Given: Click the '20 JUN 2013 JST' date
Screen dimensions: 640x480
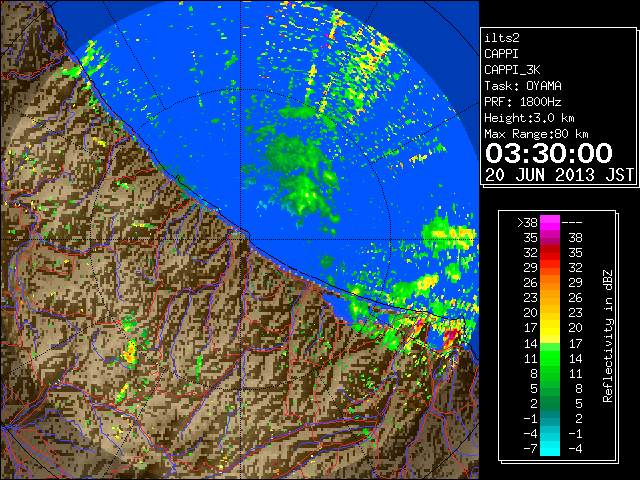Looking at the screenshot, I should [559, 175].
